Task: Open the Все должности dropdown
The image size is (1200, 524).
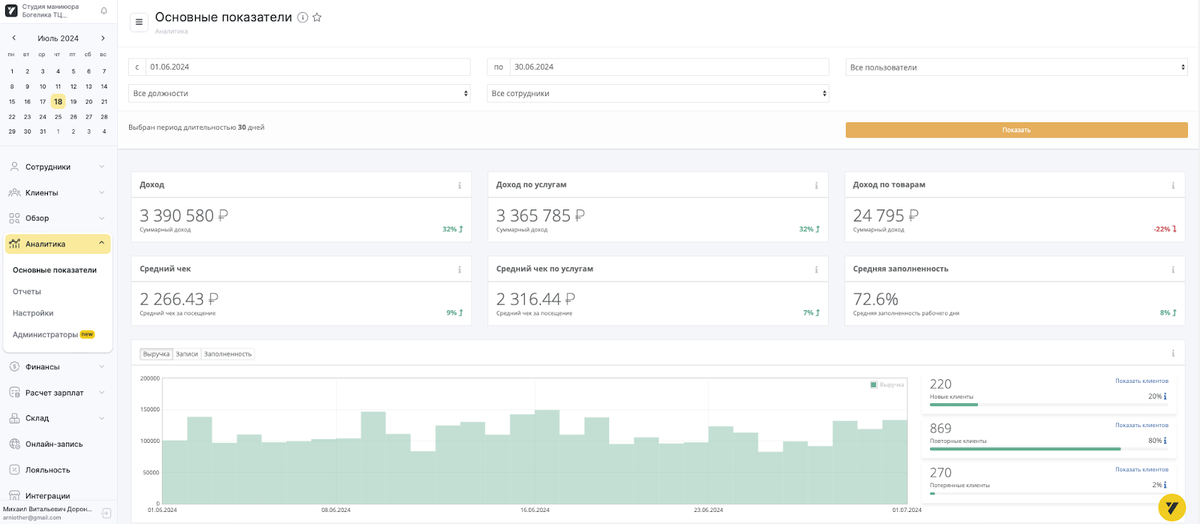Action: click(300, 93)
